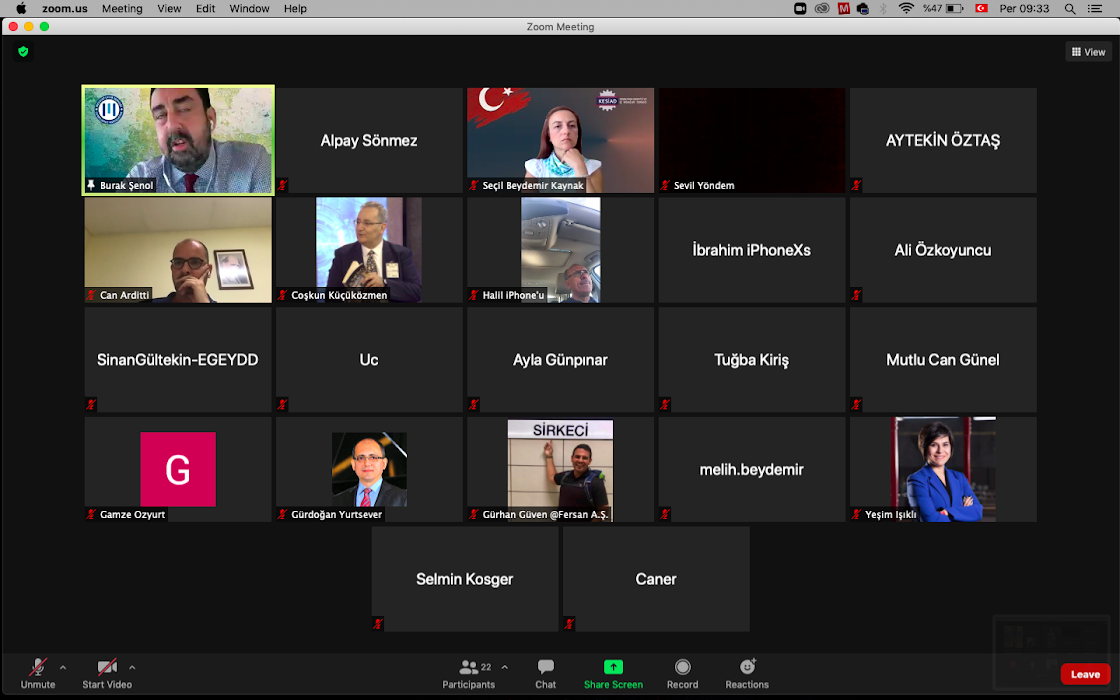Screen dimensions: 1120x700
Task: Open the Window menu in menu bar
Action: 249,8
